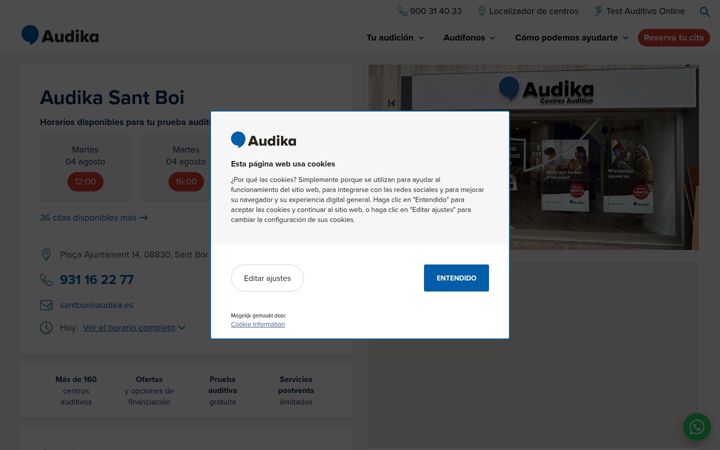Image resolution: width=720 pixels, height=450 pixels.
Task: Click the phone icon beside 900 31 40 33
Action: pyautogui.click(x=402, y=11)
